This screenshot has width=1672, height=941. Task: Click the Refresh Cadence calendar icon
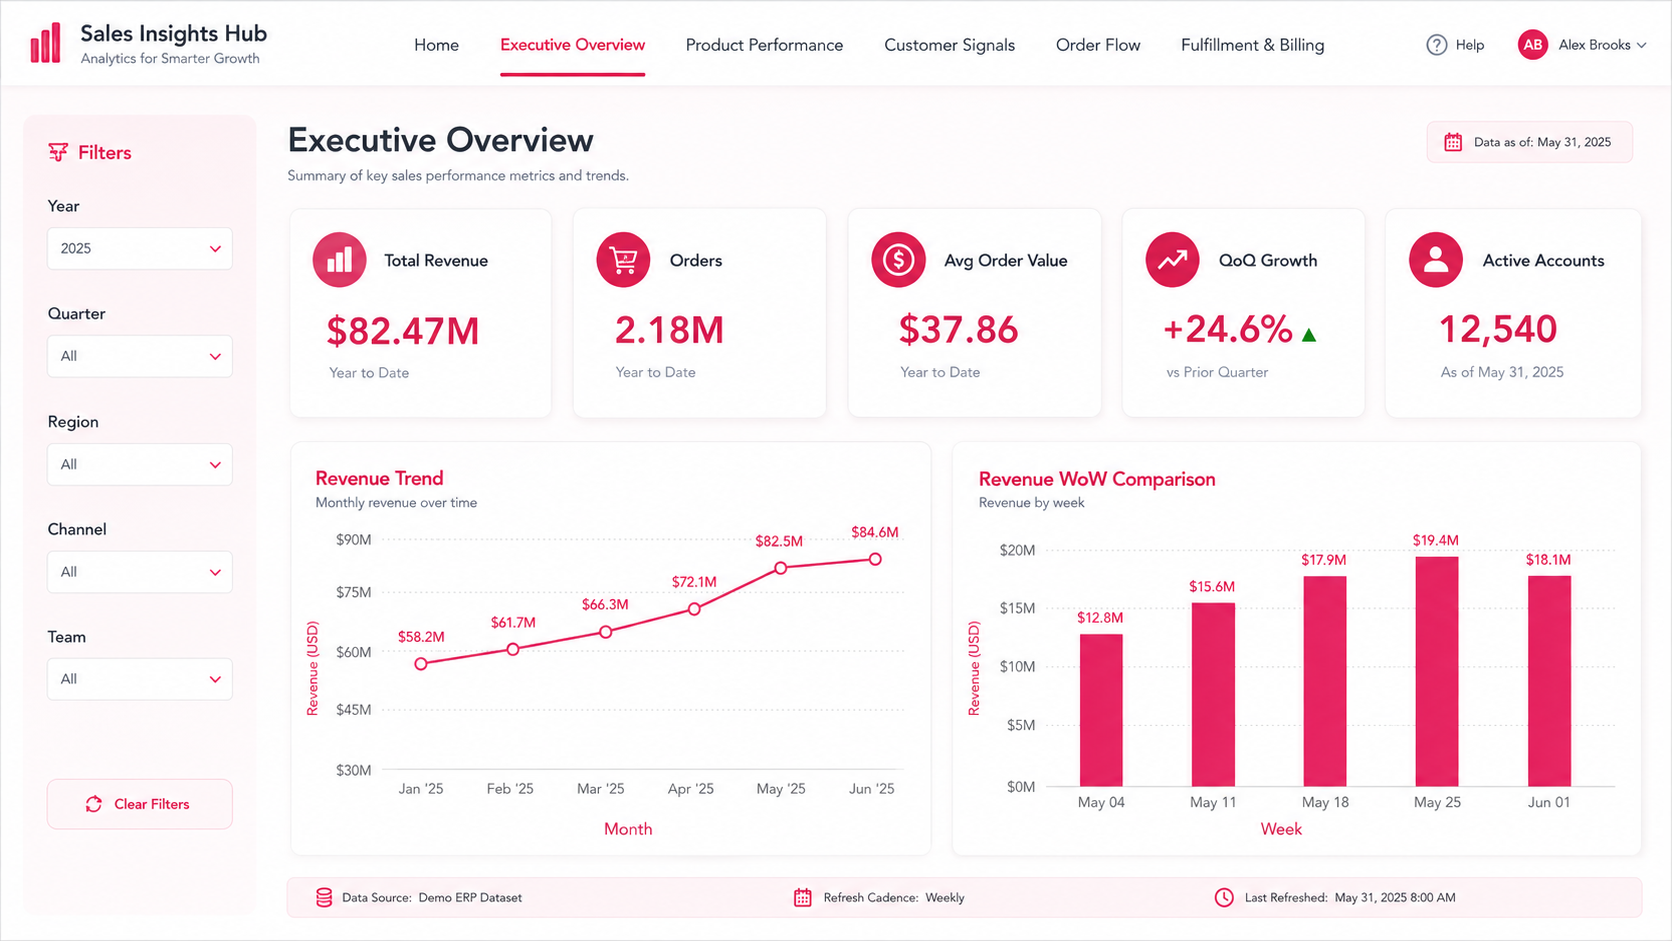click(x=802, y=897)
